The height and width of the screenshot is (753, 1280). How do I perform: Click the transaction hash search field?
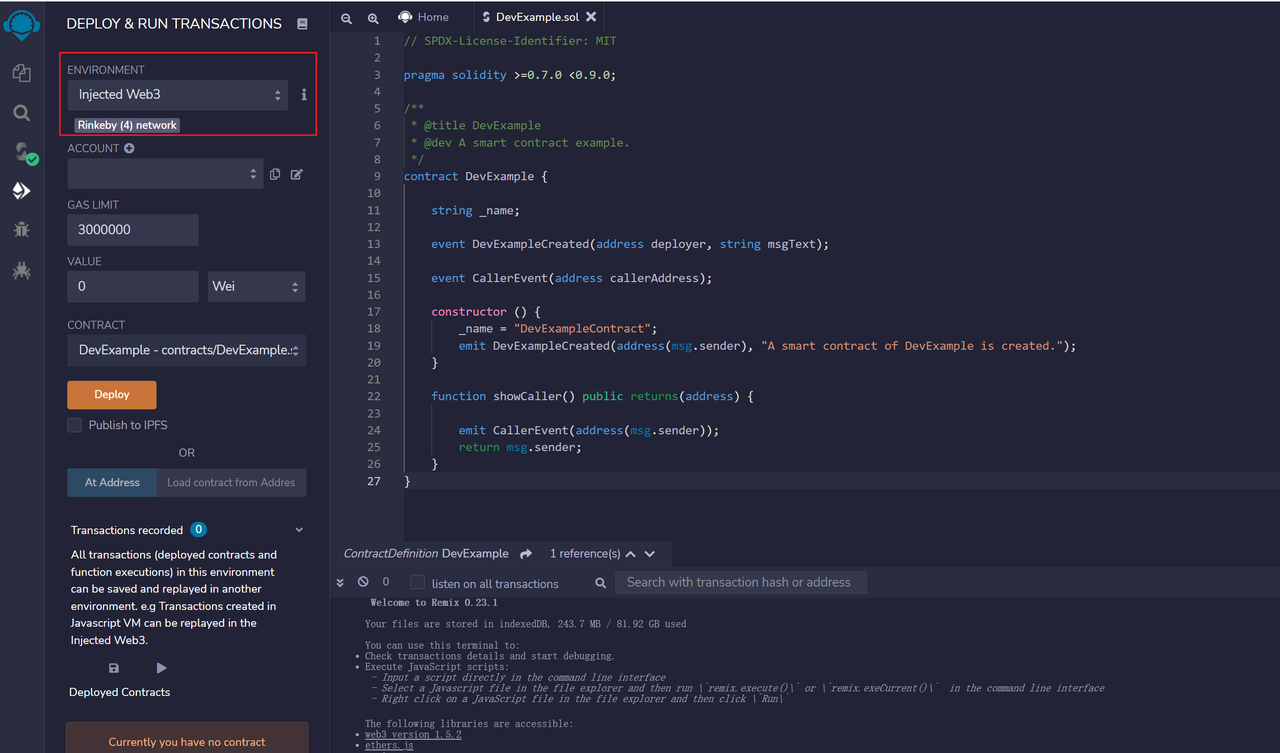740,582
